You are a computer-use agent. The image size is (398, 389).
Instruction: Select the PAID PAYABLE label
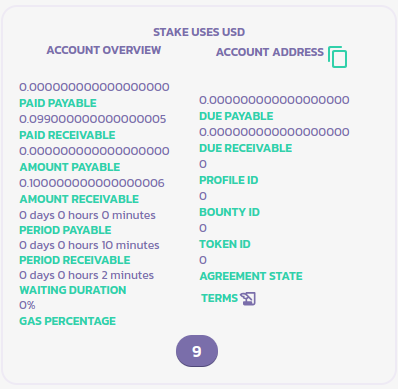click(x=58, y=103)
